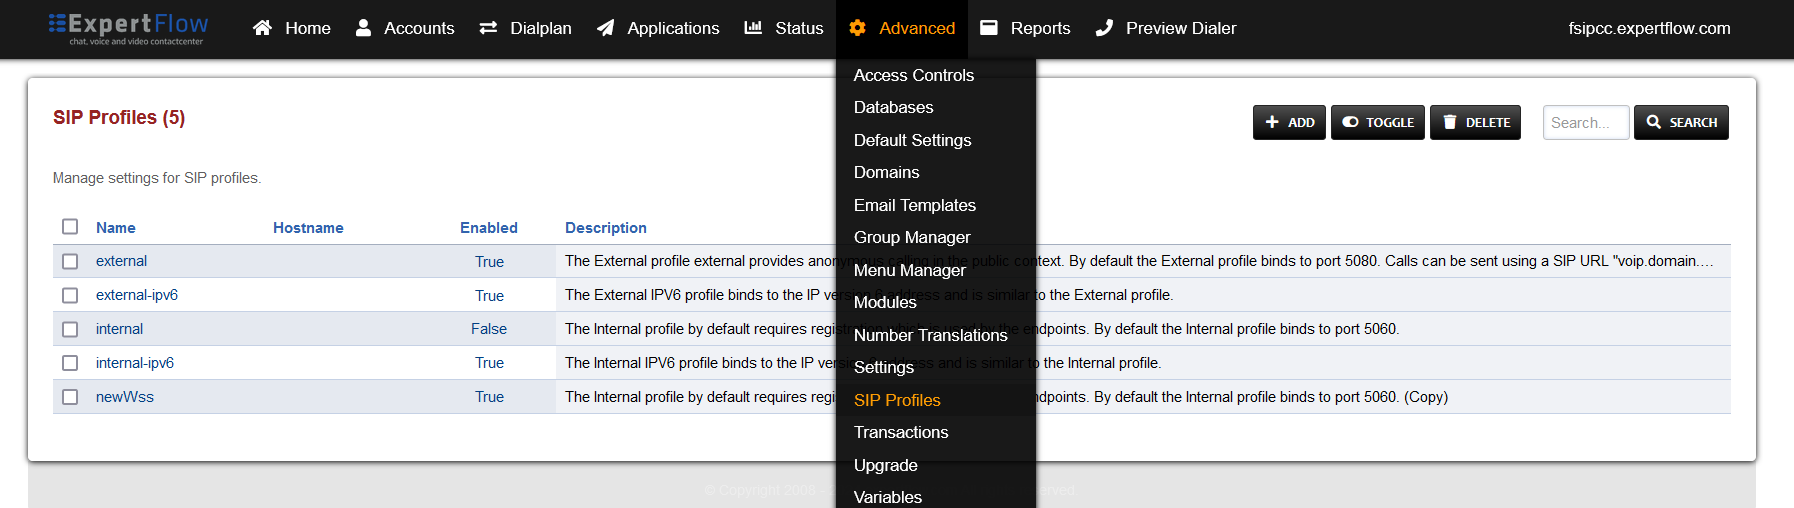Choose Access Controls from Advanced menu
The height and width of the screenshot is (508, 1794).
point(913,75)
